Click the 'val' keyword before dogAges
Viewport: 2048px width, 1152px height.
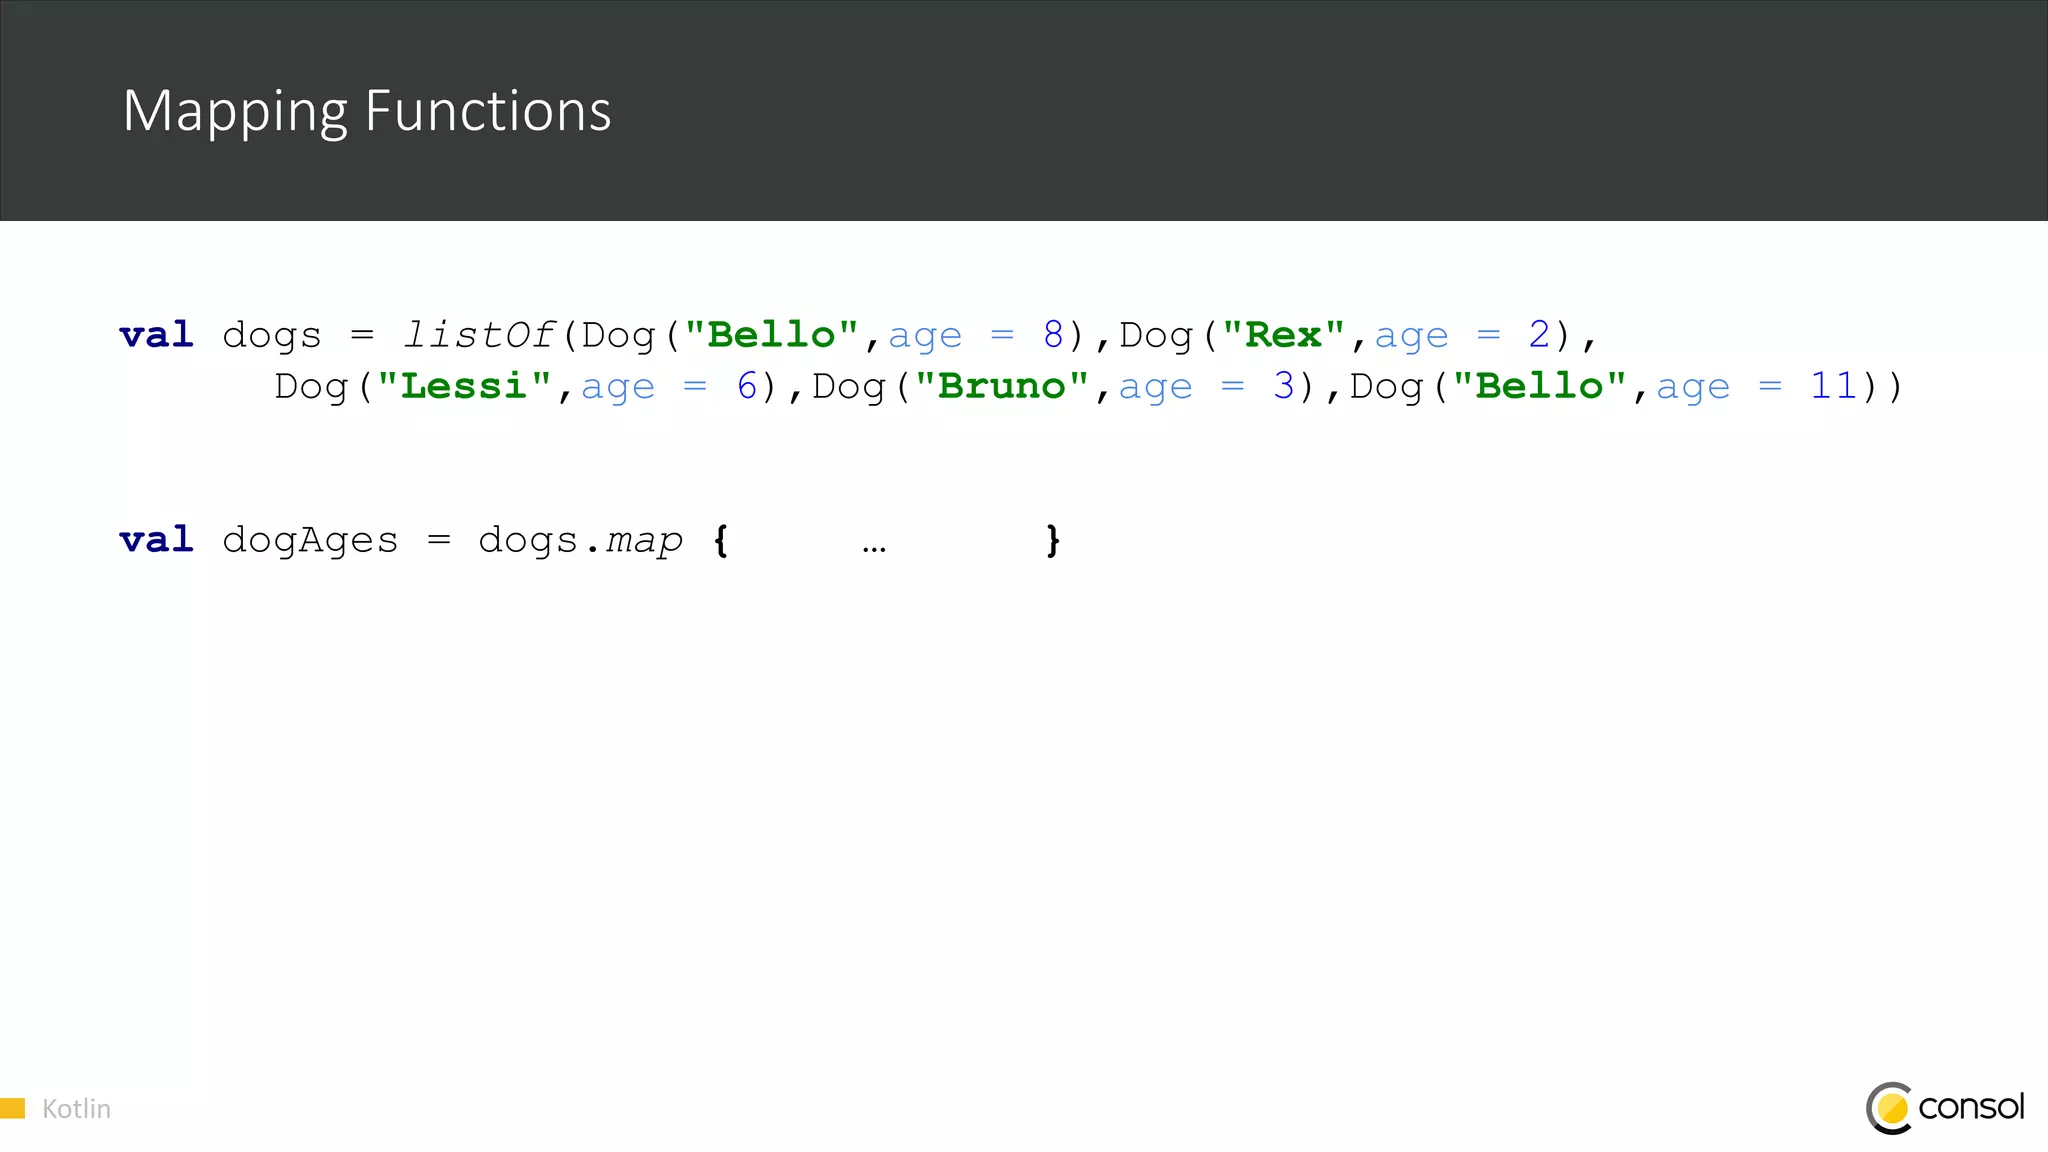[156, 540]
